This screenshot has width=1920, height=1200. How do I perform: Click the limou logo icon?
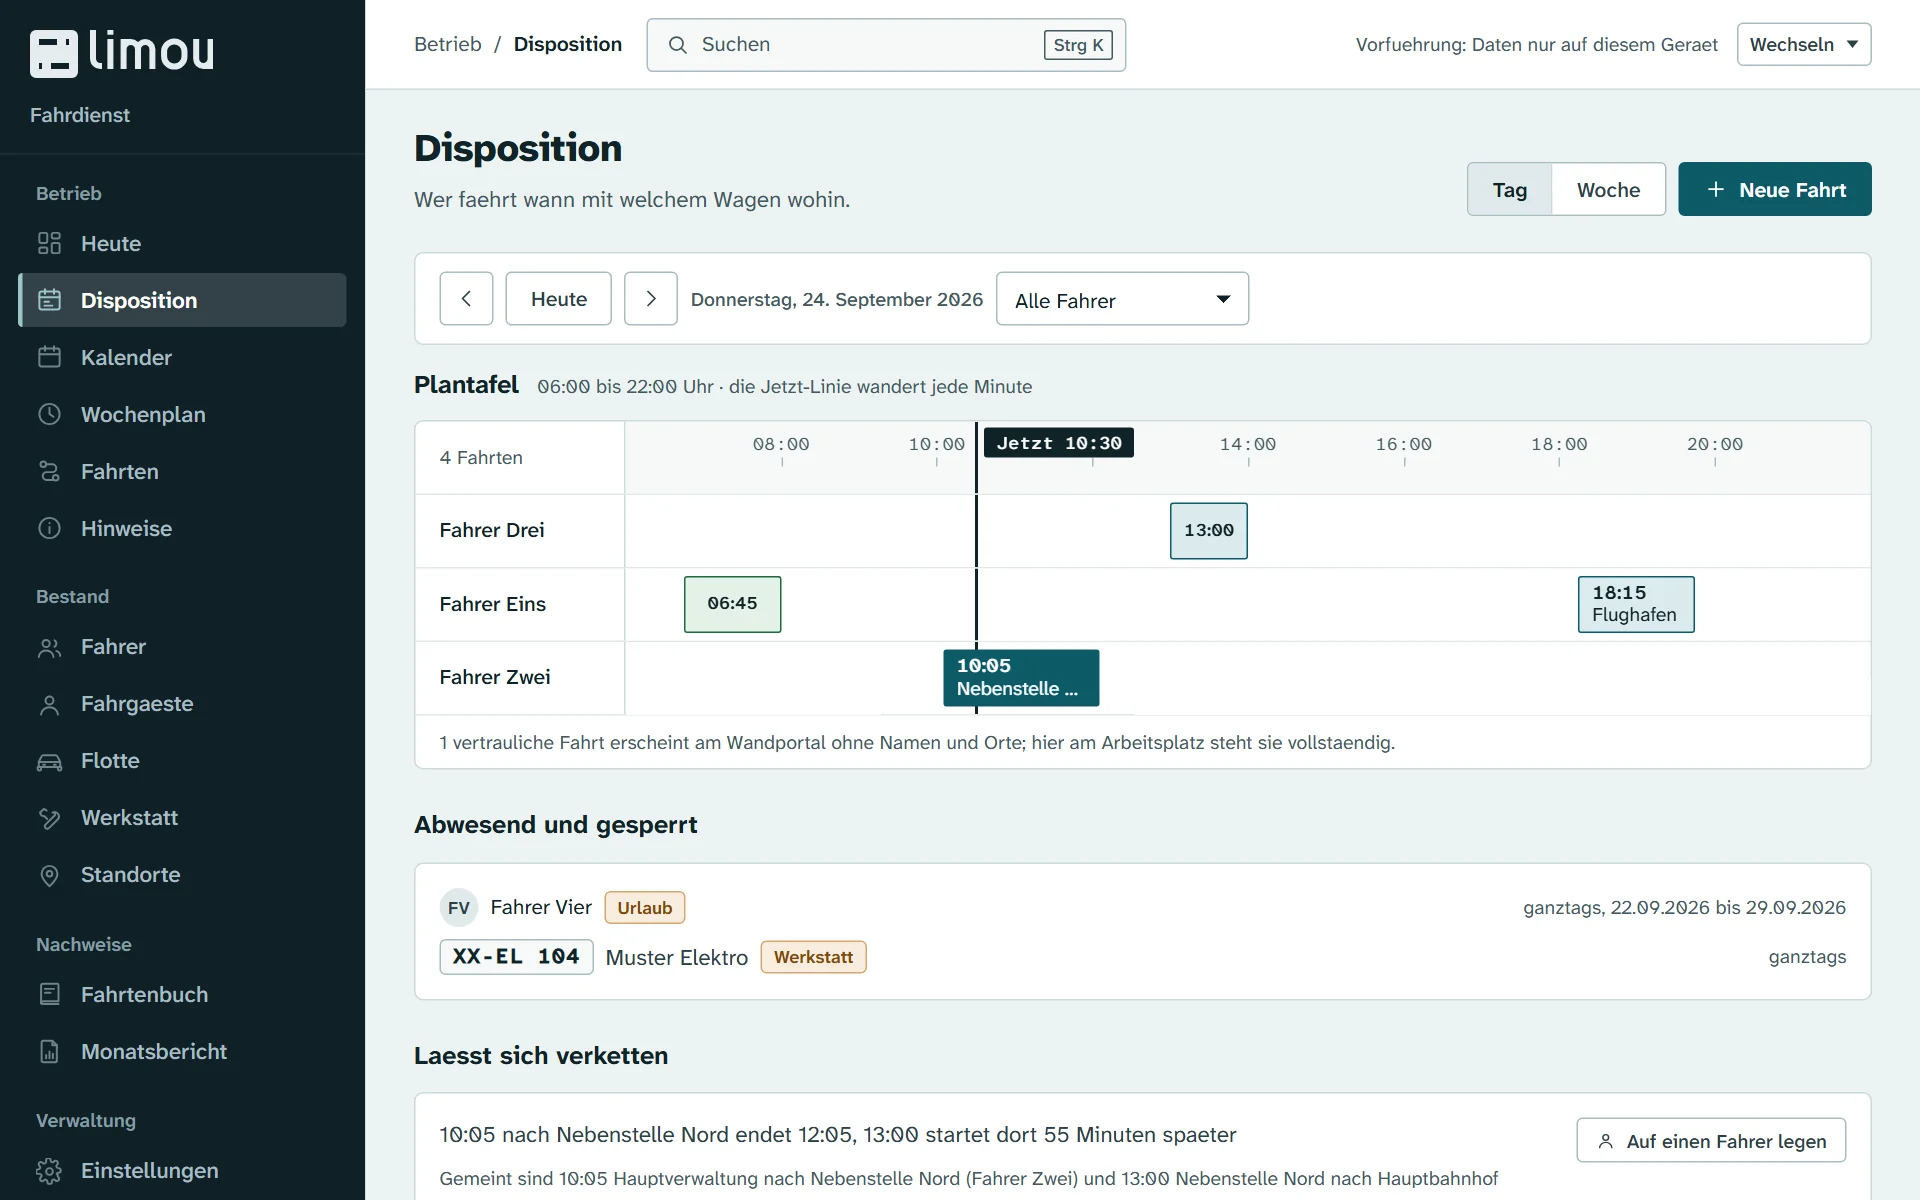point(54,53)
